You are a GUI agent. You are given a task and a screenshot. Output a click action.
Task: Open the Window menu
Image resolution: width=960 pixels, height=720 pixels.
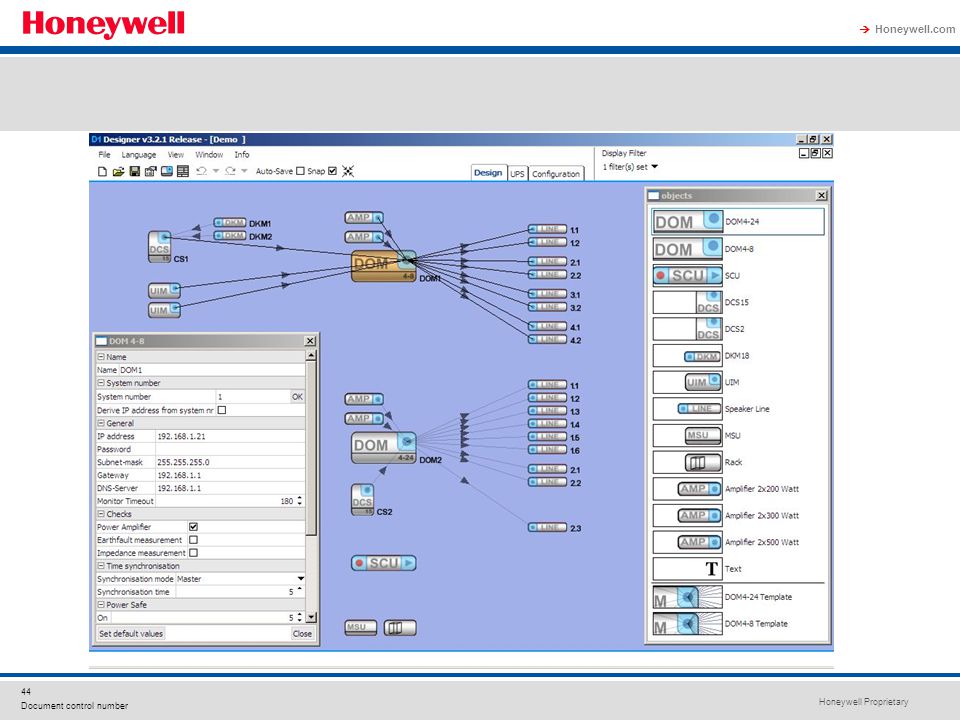tap(209, 155)
